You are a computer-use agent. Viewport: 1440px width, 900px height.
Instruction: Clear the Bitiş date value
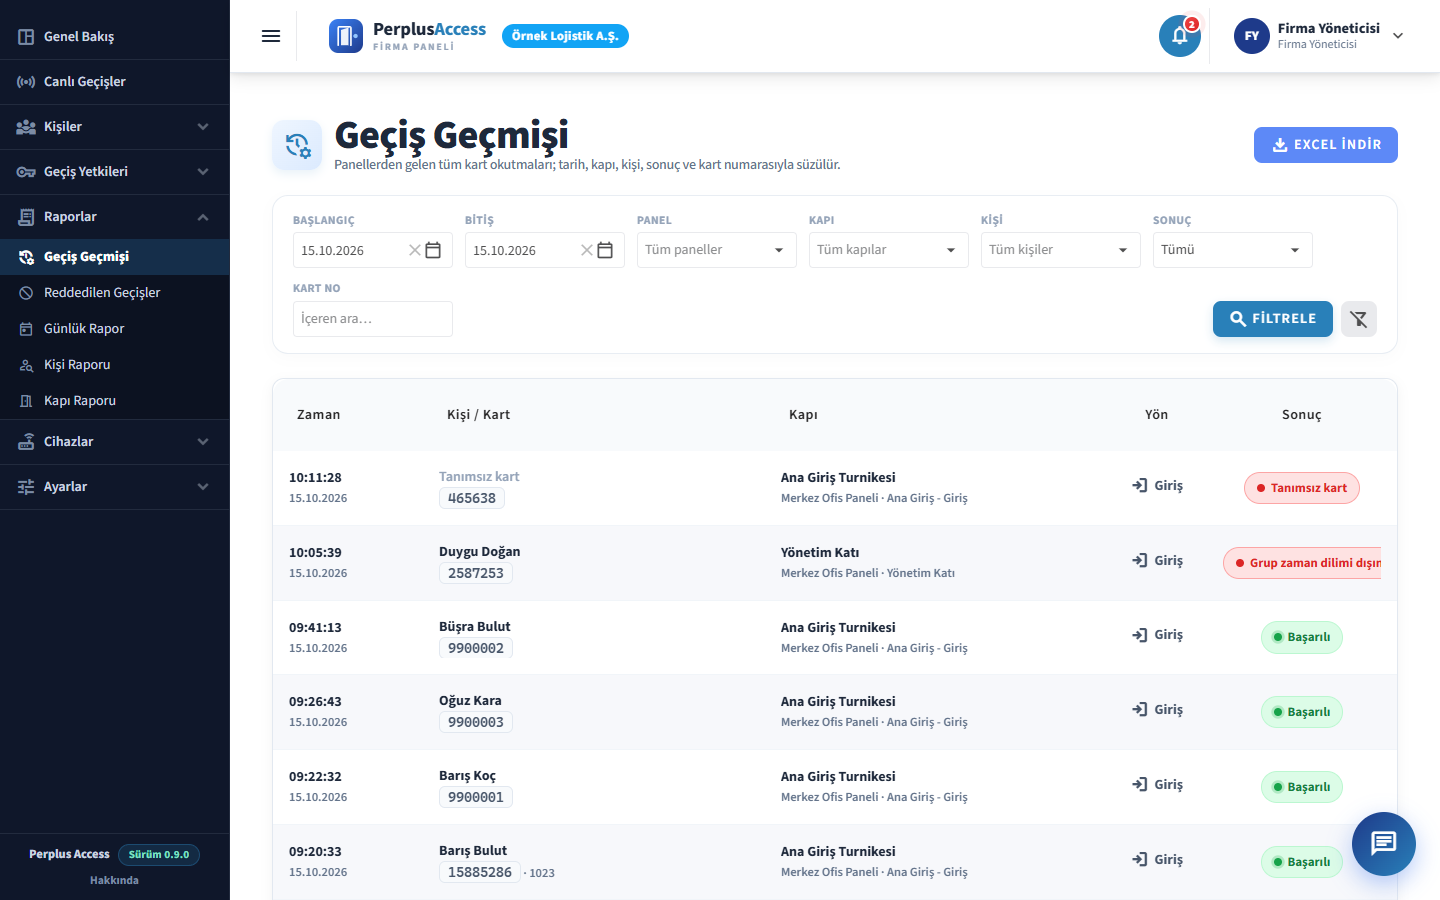pos(586,250)
